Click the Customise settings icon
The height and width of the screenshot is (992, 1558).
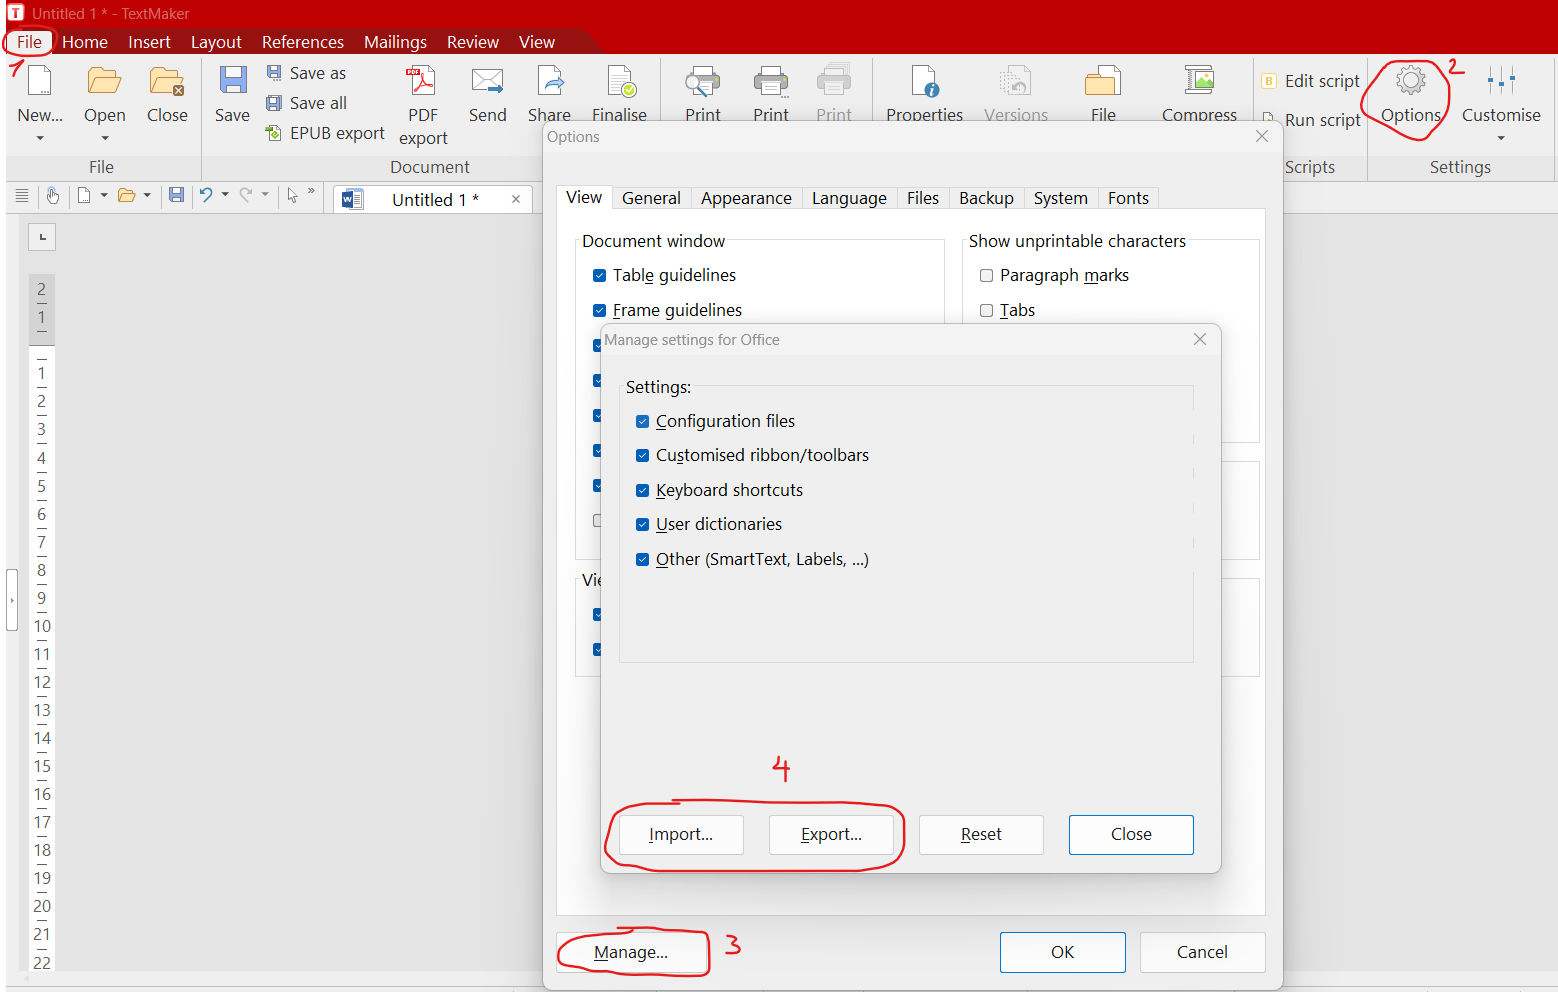(x=1500, y=82)
